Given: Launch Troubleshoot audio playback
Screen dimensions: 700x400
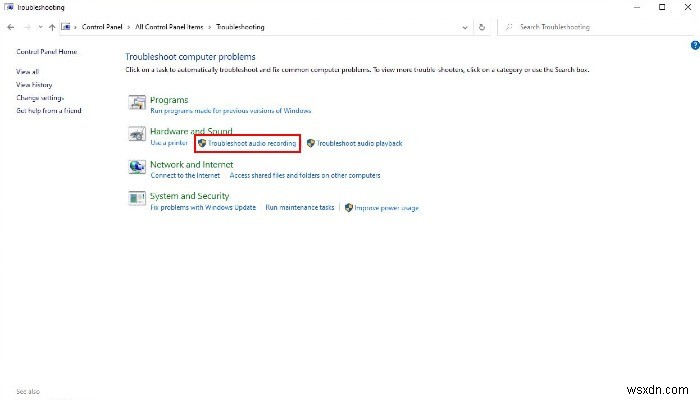Looking at the screenshot, I should tap(359, 143).
